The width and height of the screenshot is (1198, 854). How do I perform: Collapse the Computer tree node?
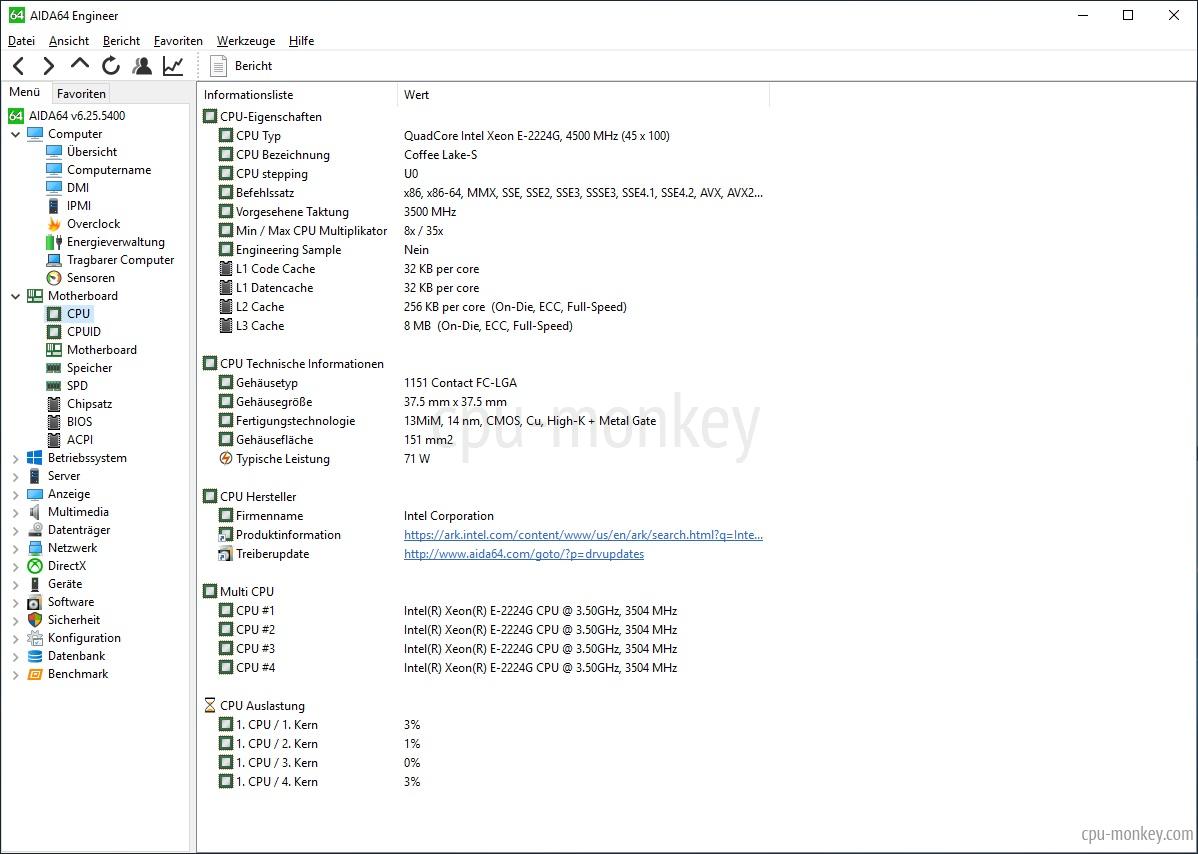coord(15,134)
